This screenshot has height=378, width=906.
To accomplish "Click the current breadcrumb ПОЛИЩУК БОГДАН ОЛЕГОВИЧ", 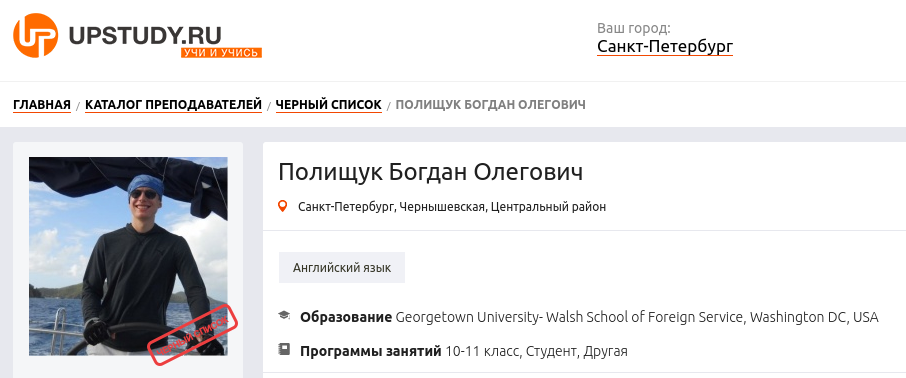I will tap(491, 105).
